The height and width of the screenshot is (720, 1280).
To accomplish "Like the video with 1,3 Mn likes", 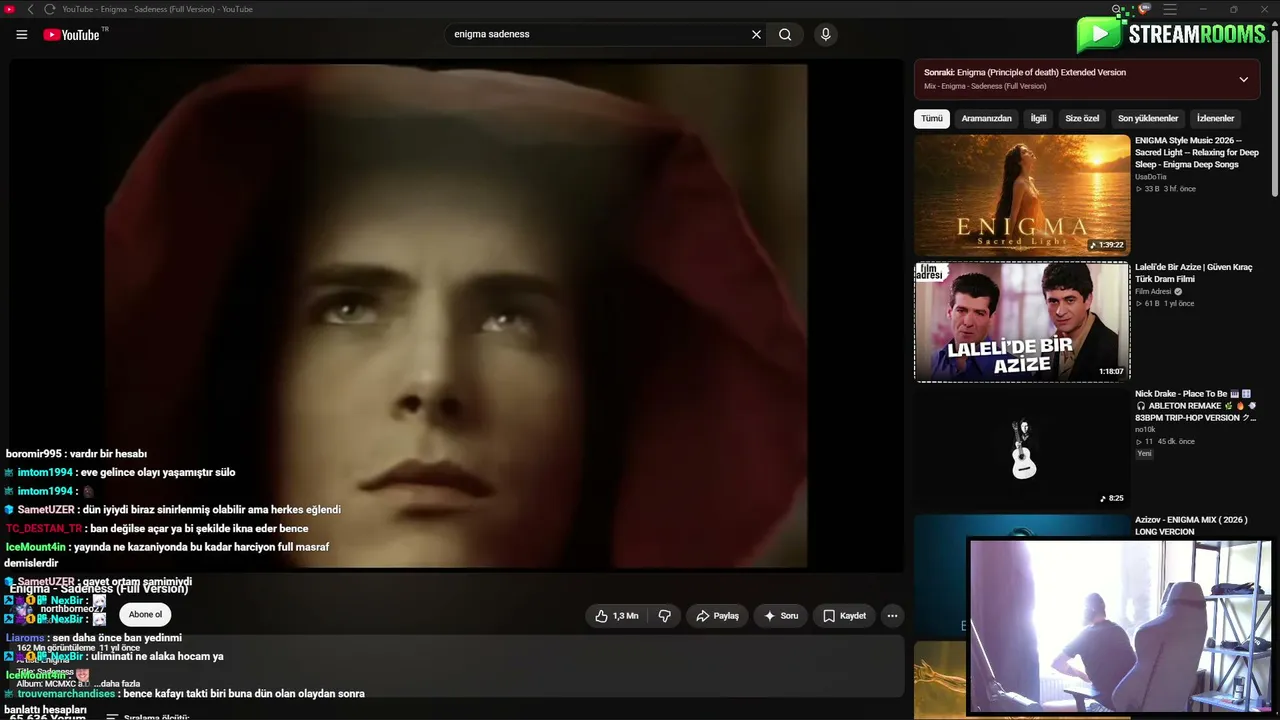I will (617, 616).
